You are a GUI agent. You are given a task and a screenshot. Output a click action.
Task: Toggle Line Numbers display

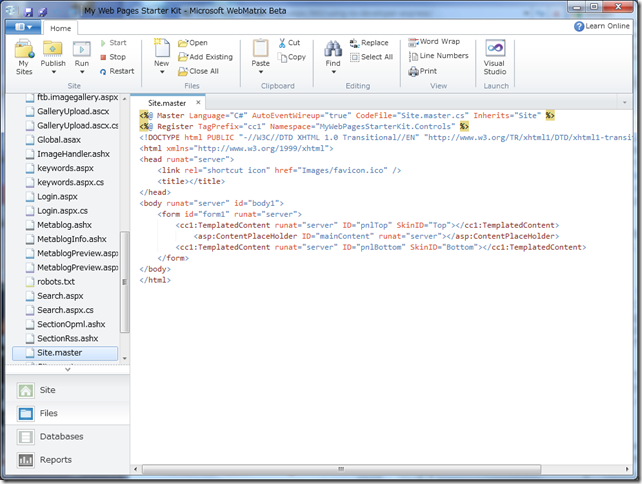[438, 56]
